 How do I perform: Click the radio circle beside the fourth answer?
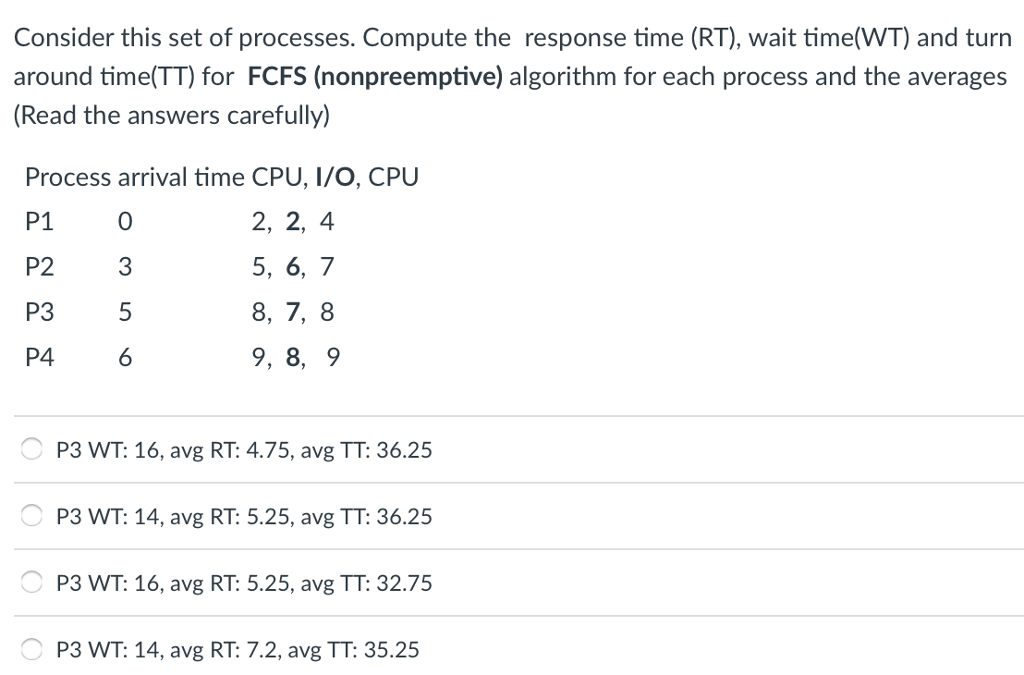point(31,647)
